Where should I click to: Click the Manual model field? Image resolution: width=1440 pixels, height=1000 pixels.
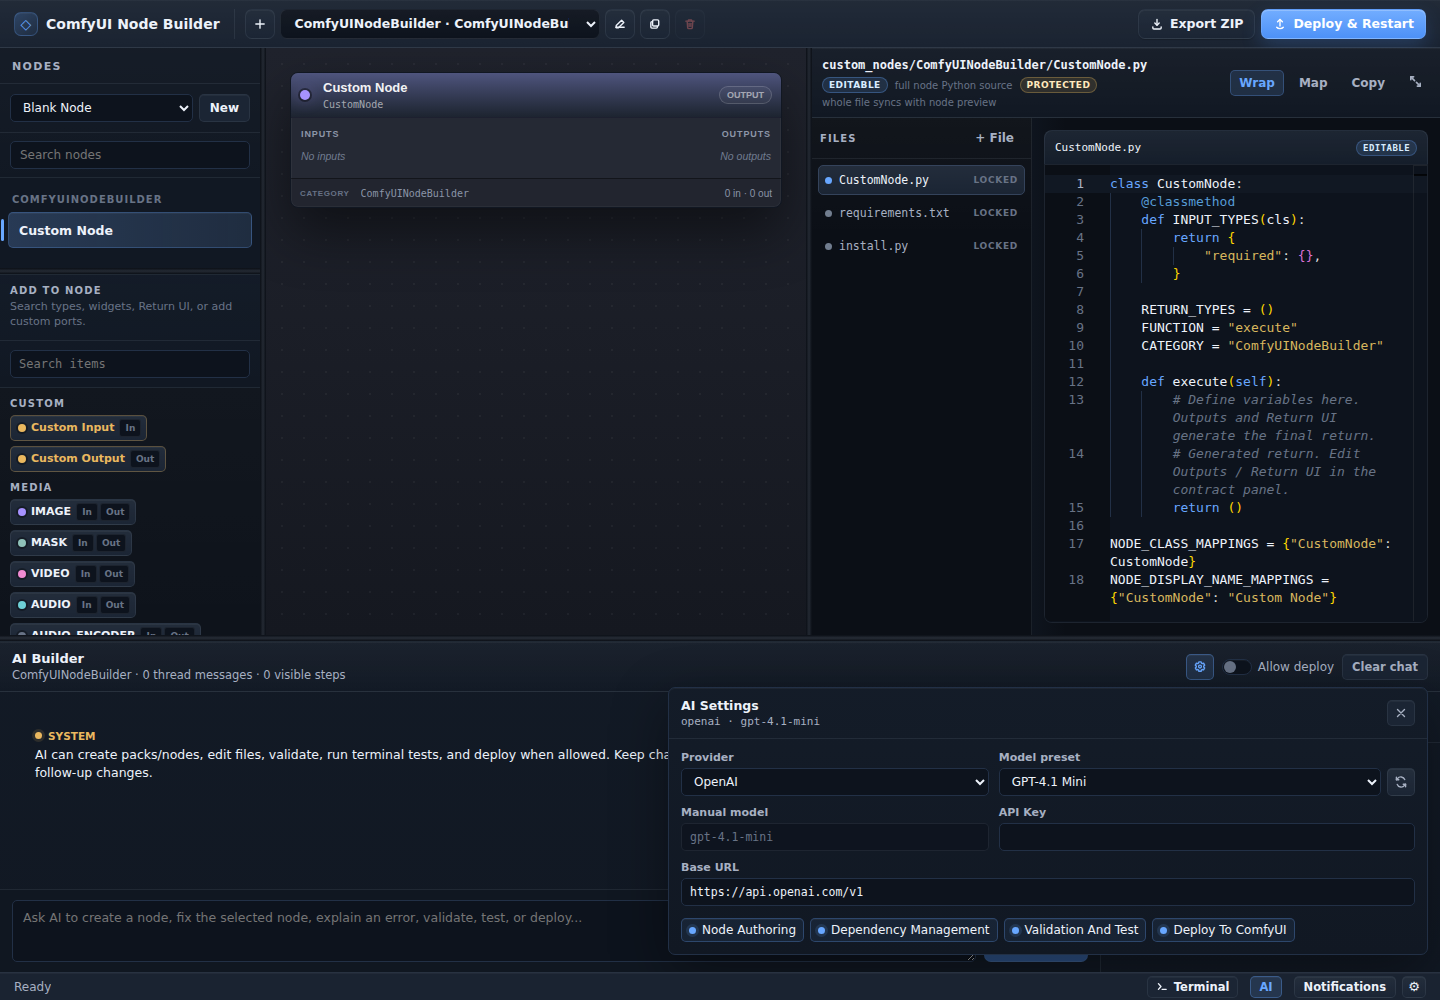(x=835, y=837)
